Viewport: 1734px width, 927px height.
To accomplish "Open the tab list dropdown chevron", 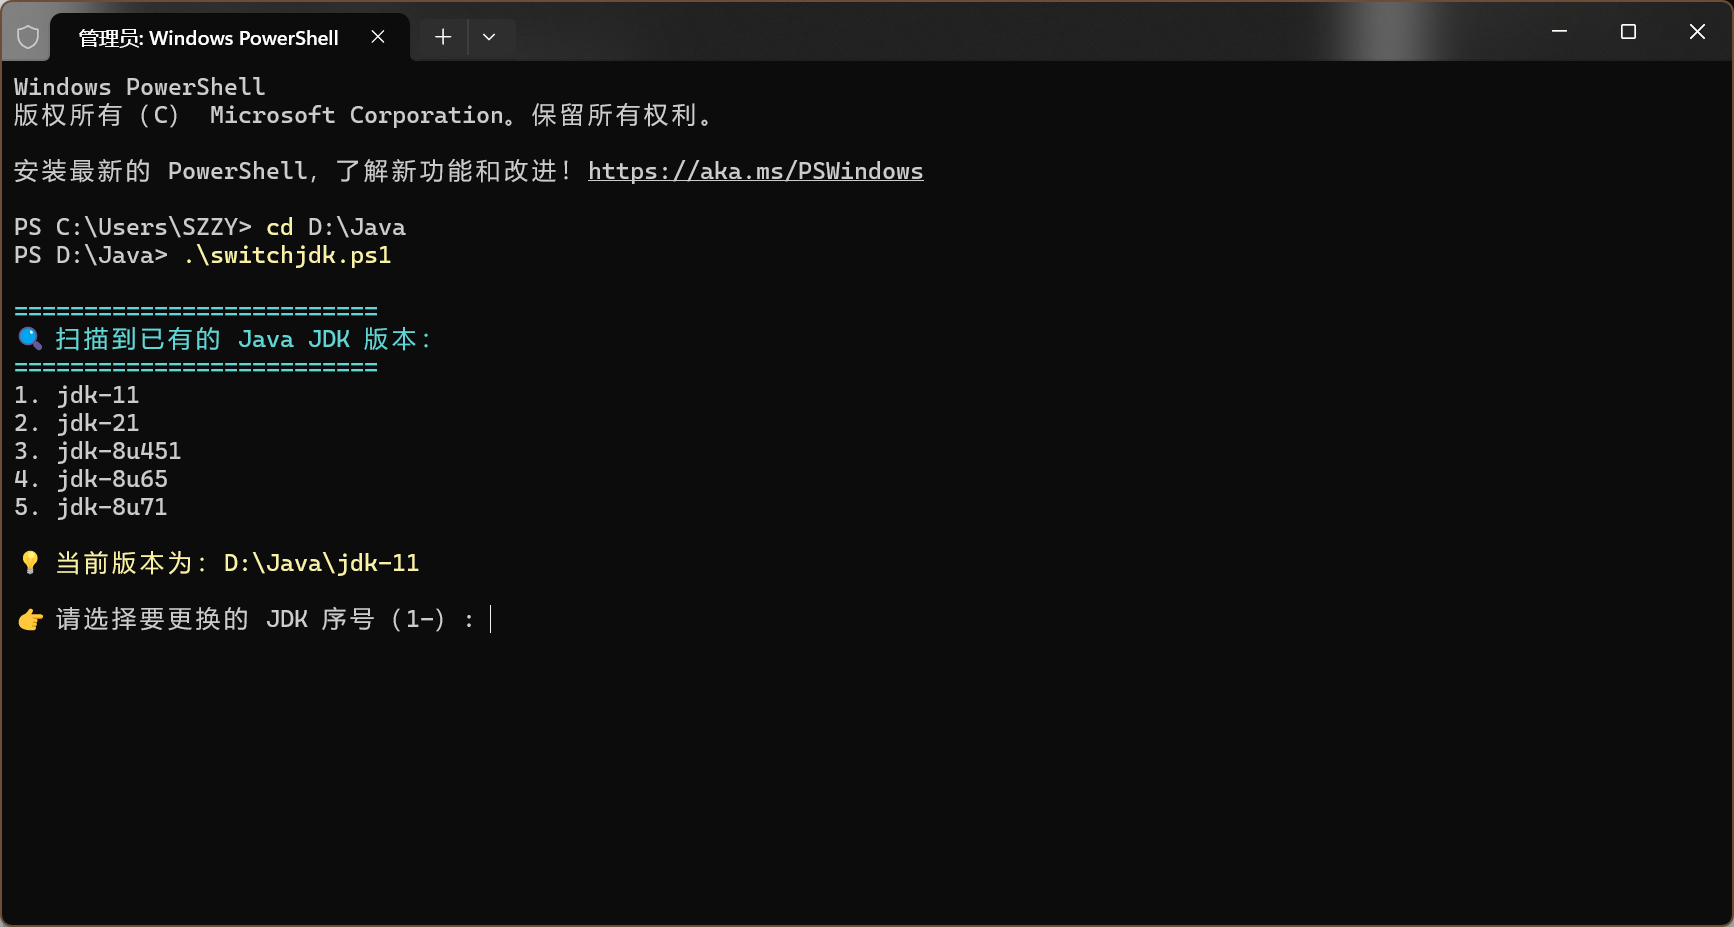I will pos(490,36).
